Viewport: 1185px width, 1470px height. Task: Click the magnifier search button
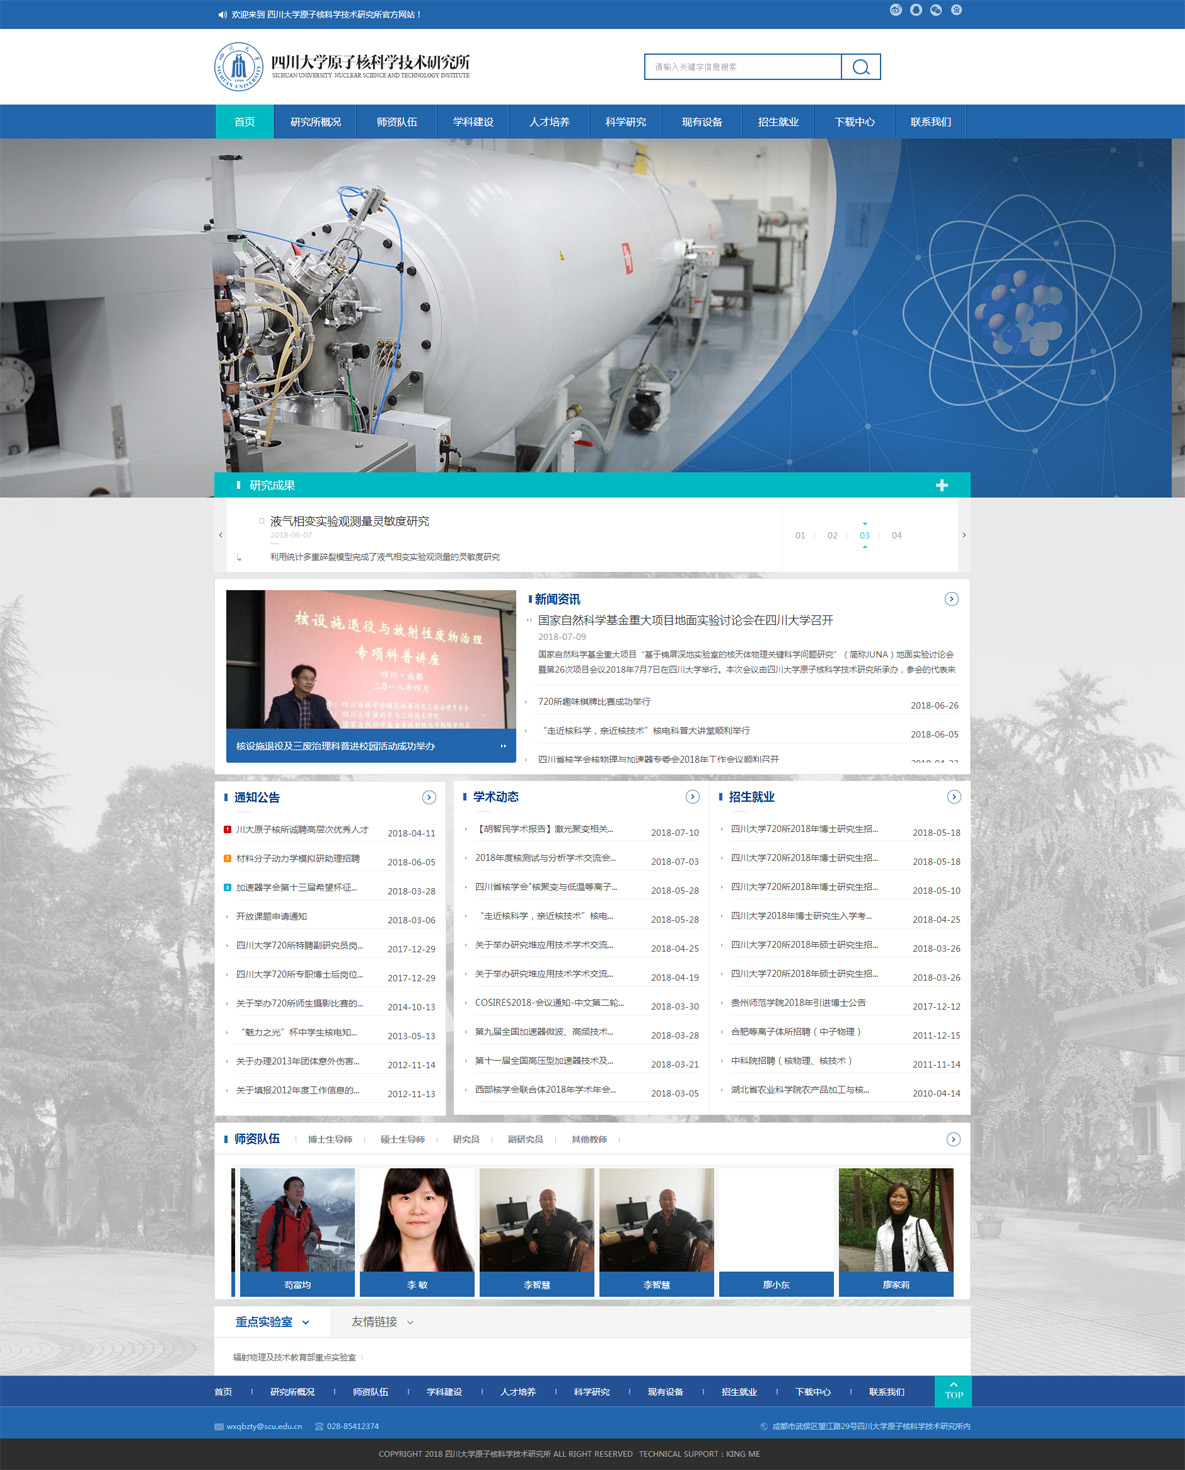point(860,67)
